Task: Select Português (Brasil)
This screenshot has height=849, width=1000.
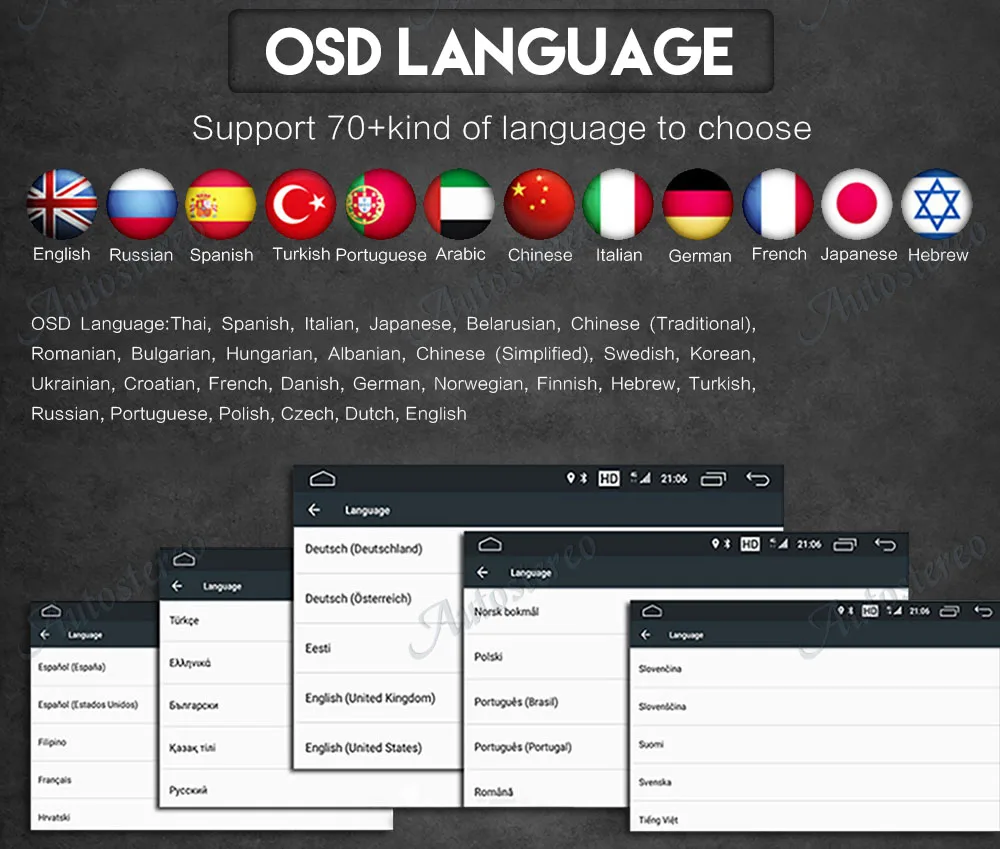Action: click(x=546, y=702)
